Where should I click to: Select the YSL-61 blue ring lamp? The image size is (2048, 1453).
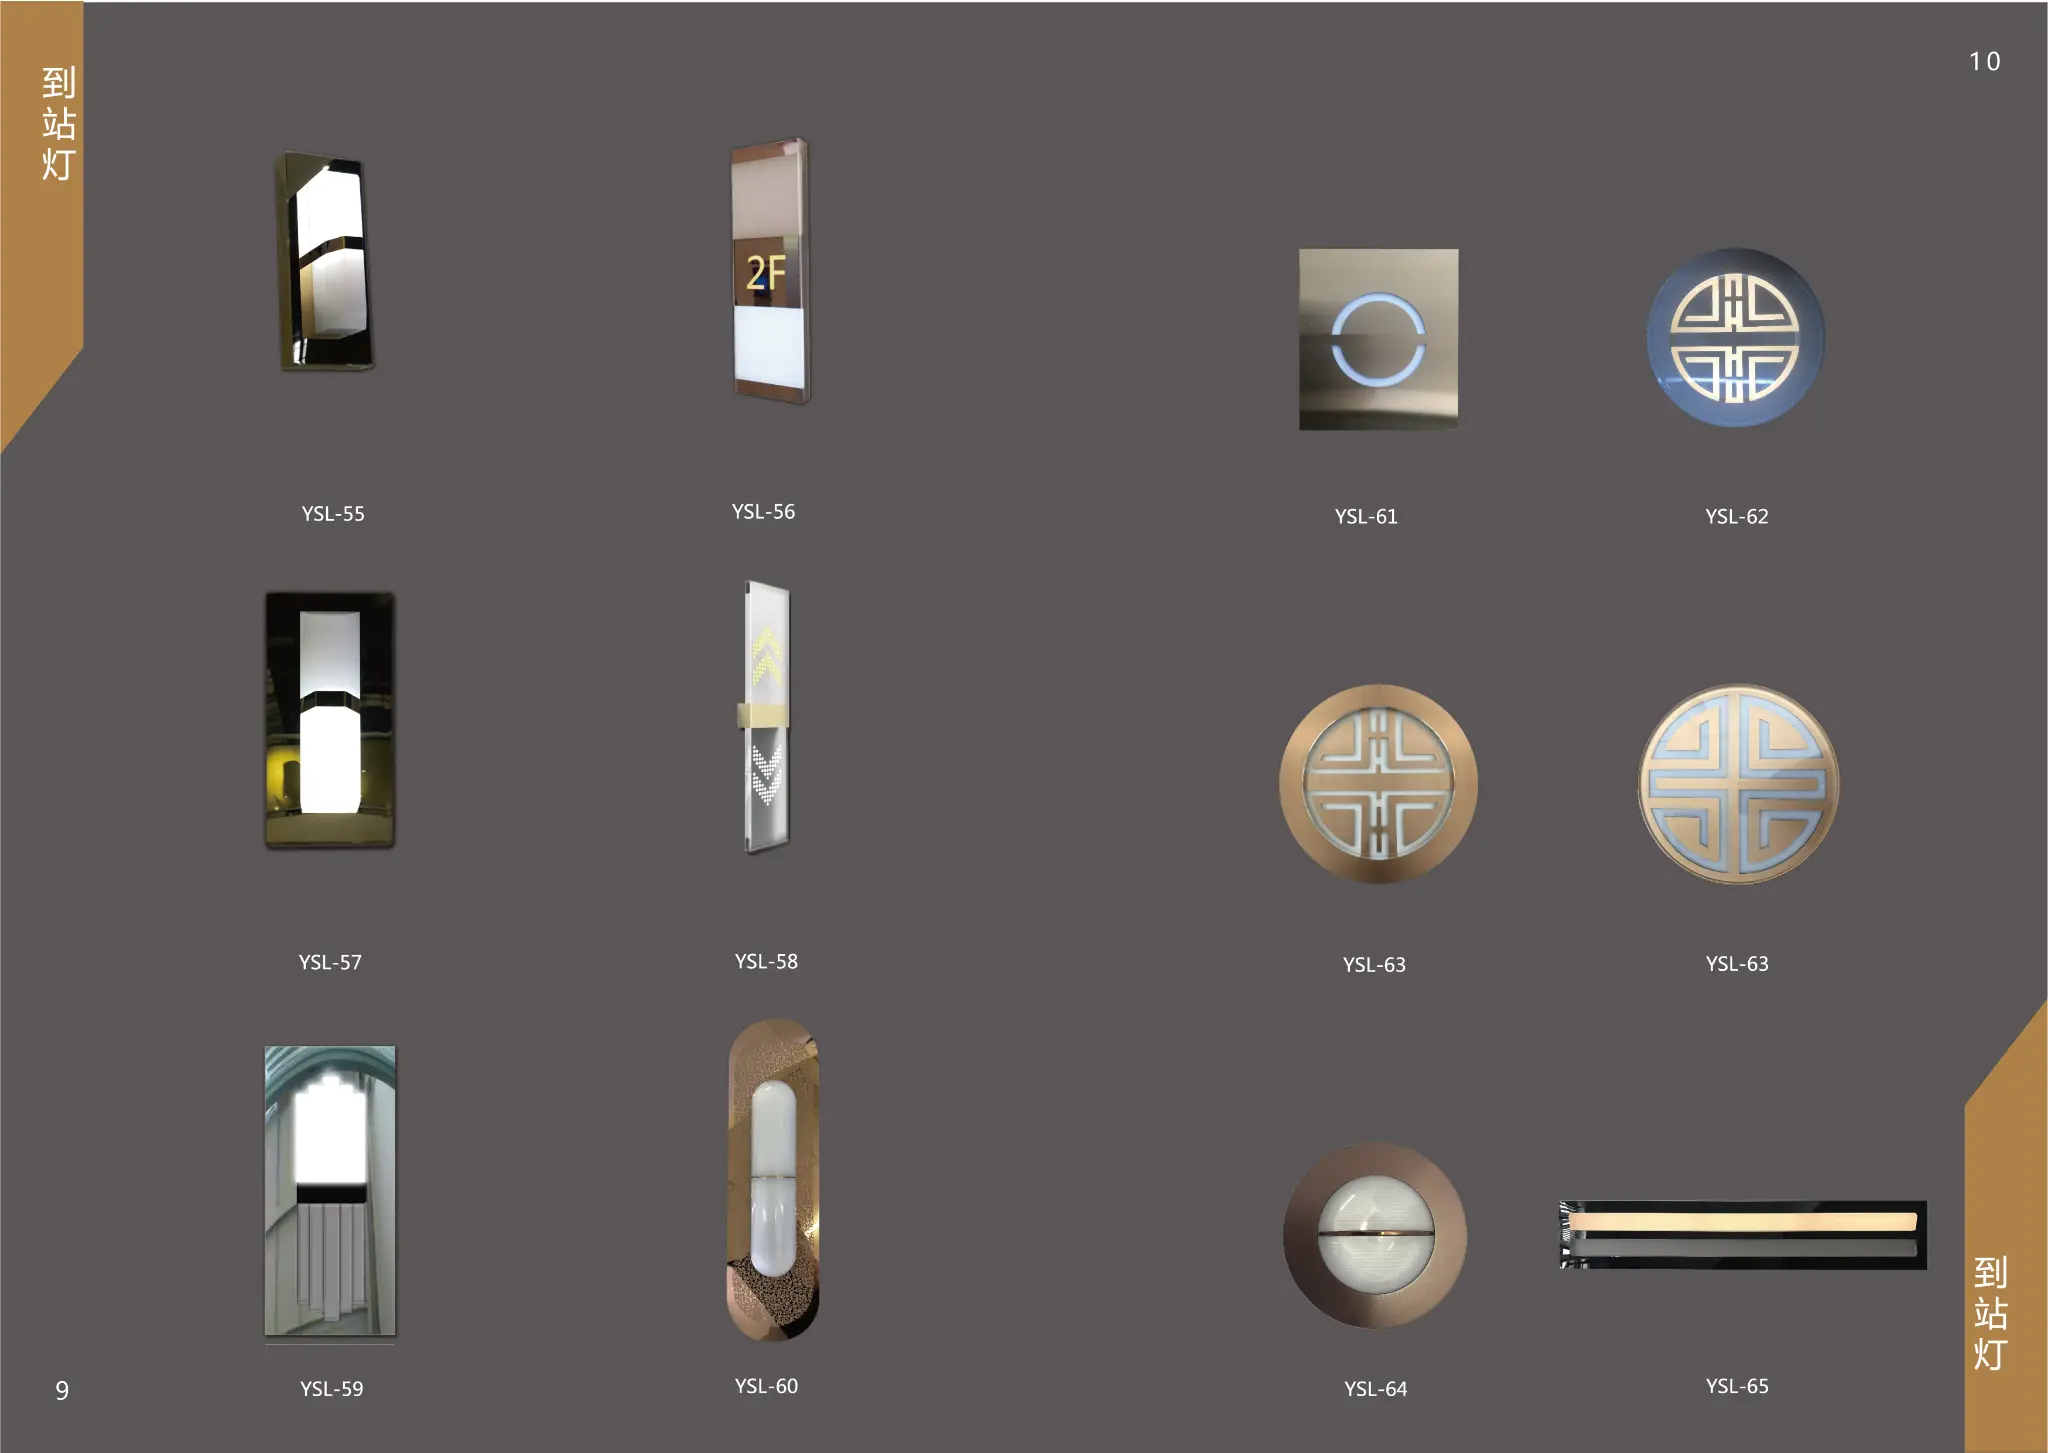[1378, 339]
